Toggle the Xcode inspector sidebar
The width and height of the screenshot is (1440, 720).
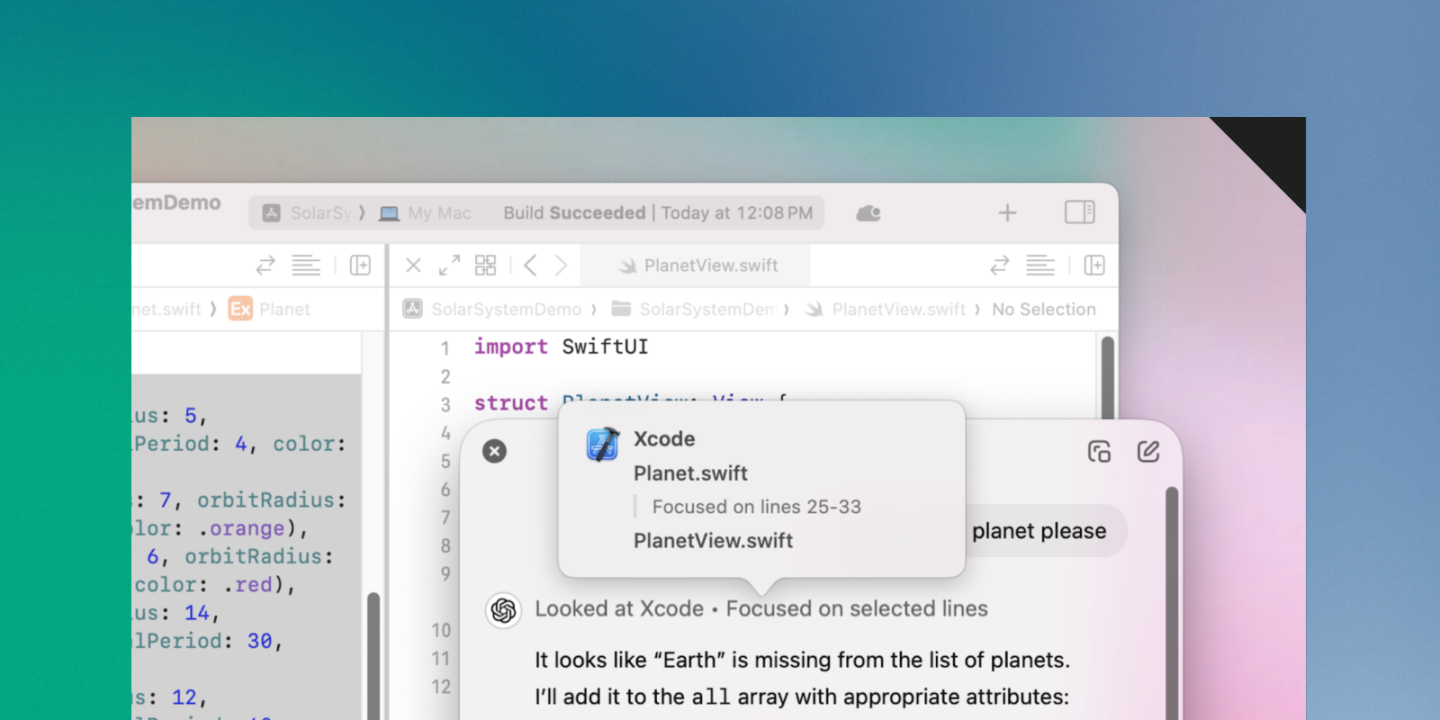click(1080, 212)
